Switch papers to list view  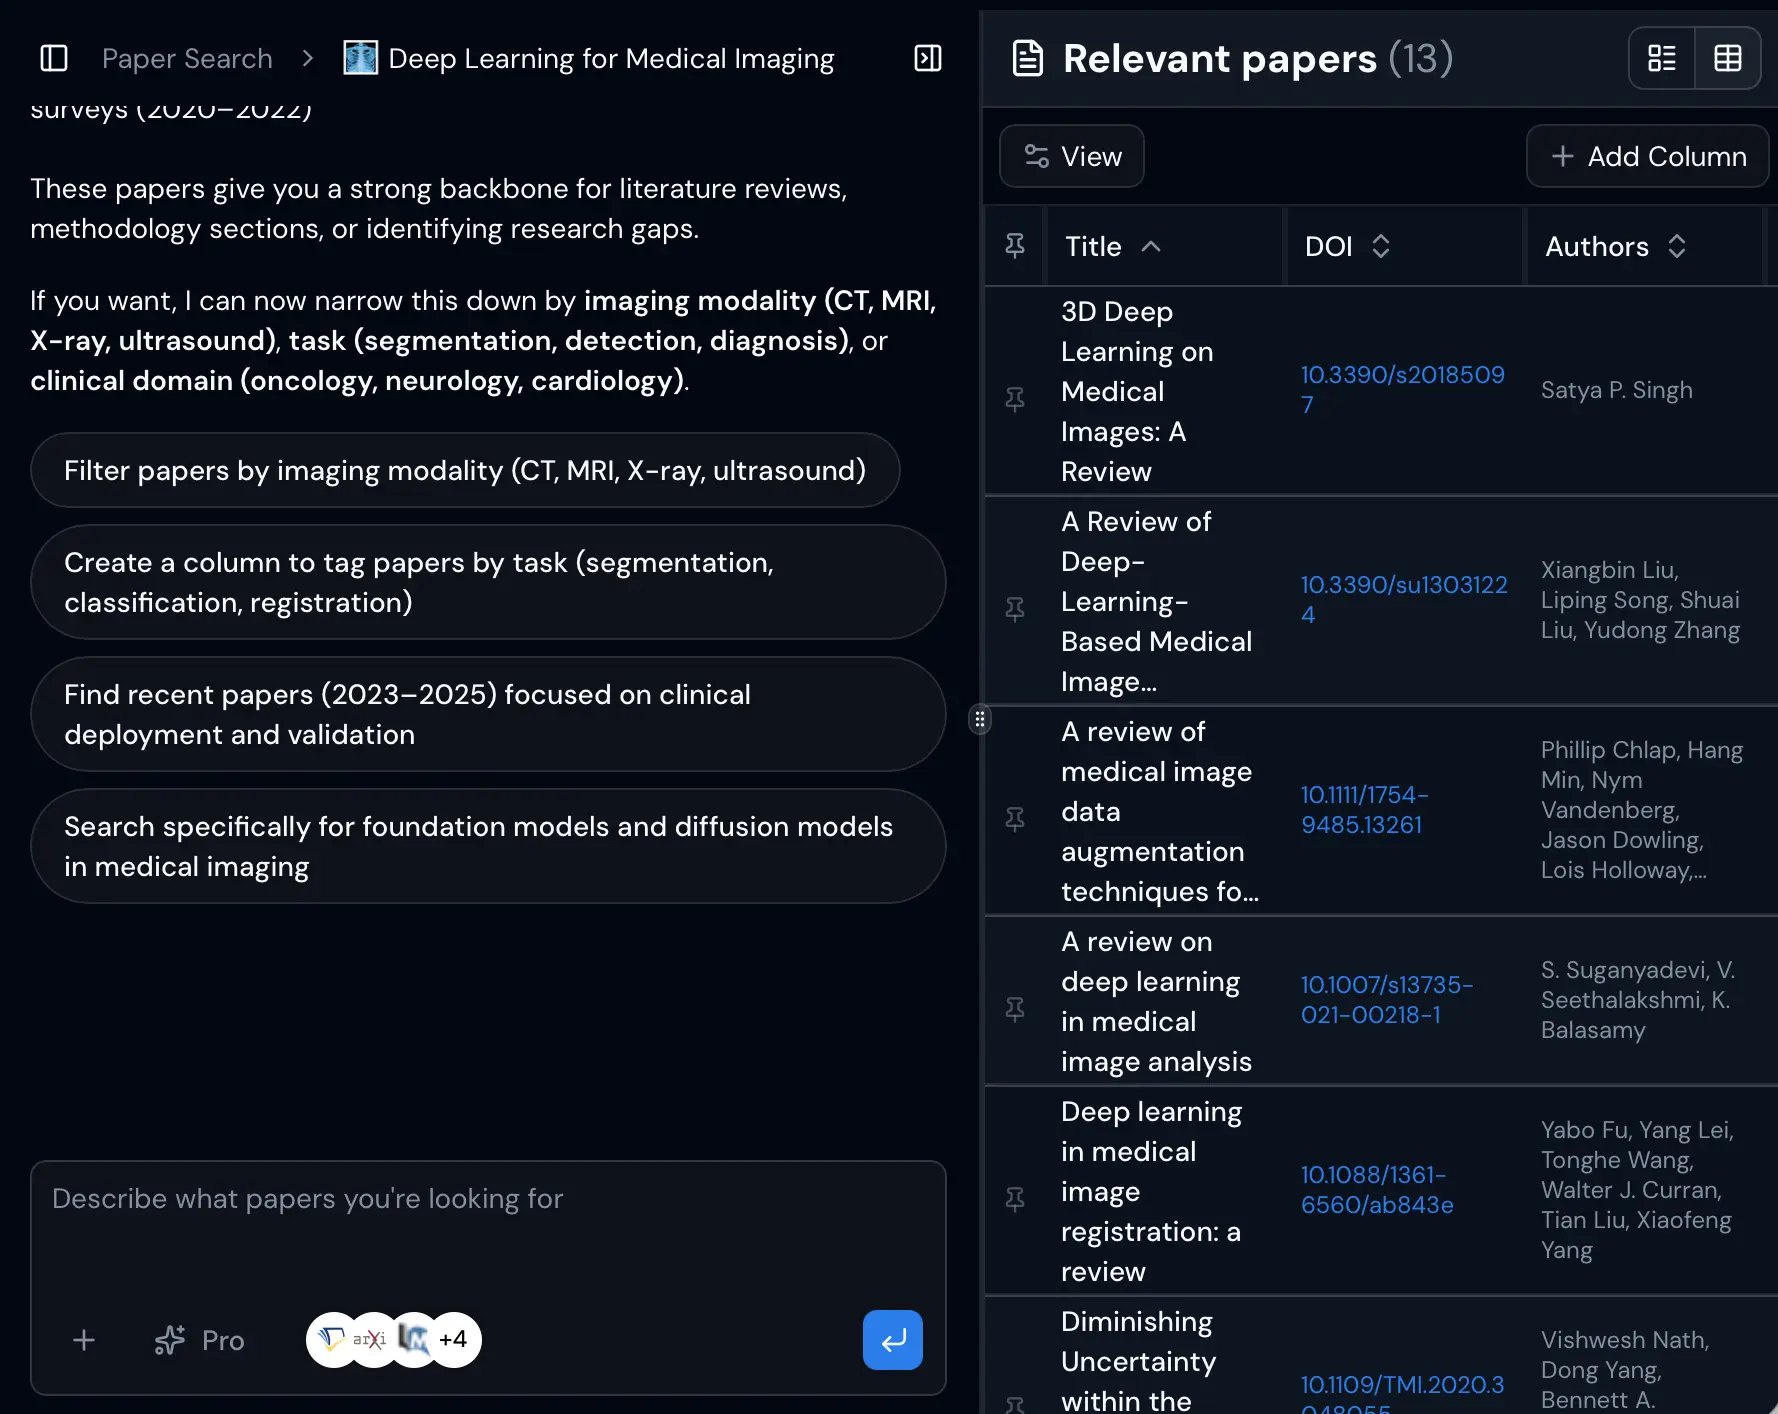tap(1661, 58)
